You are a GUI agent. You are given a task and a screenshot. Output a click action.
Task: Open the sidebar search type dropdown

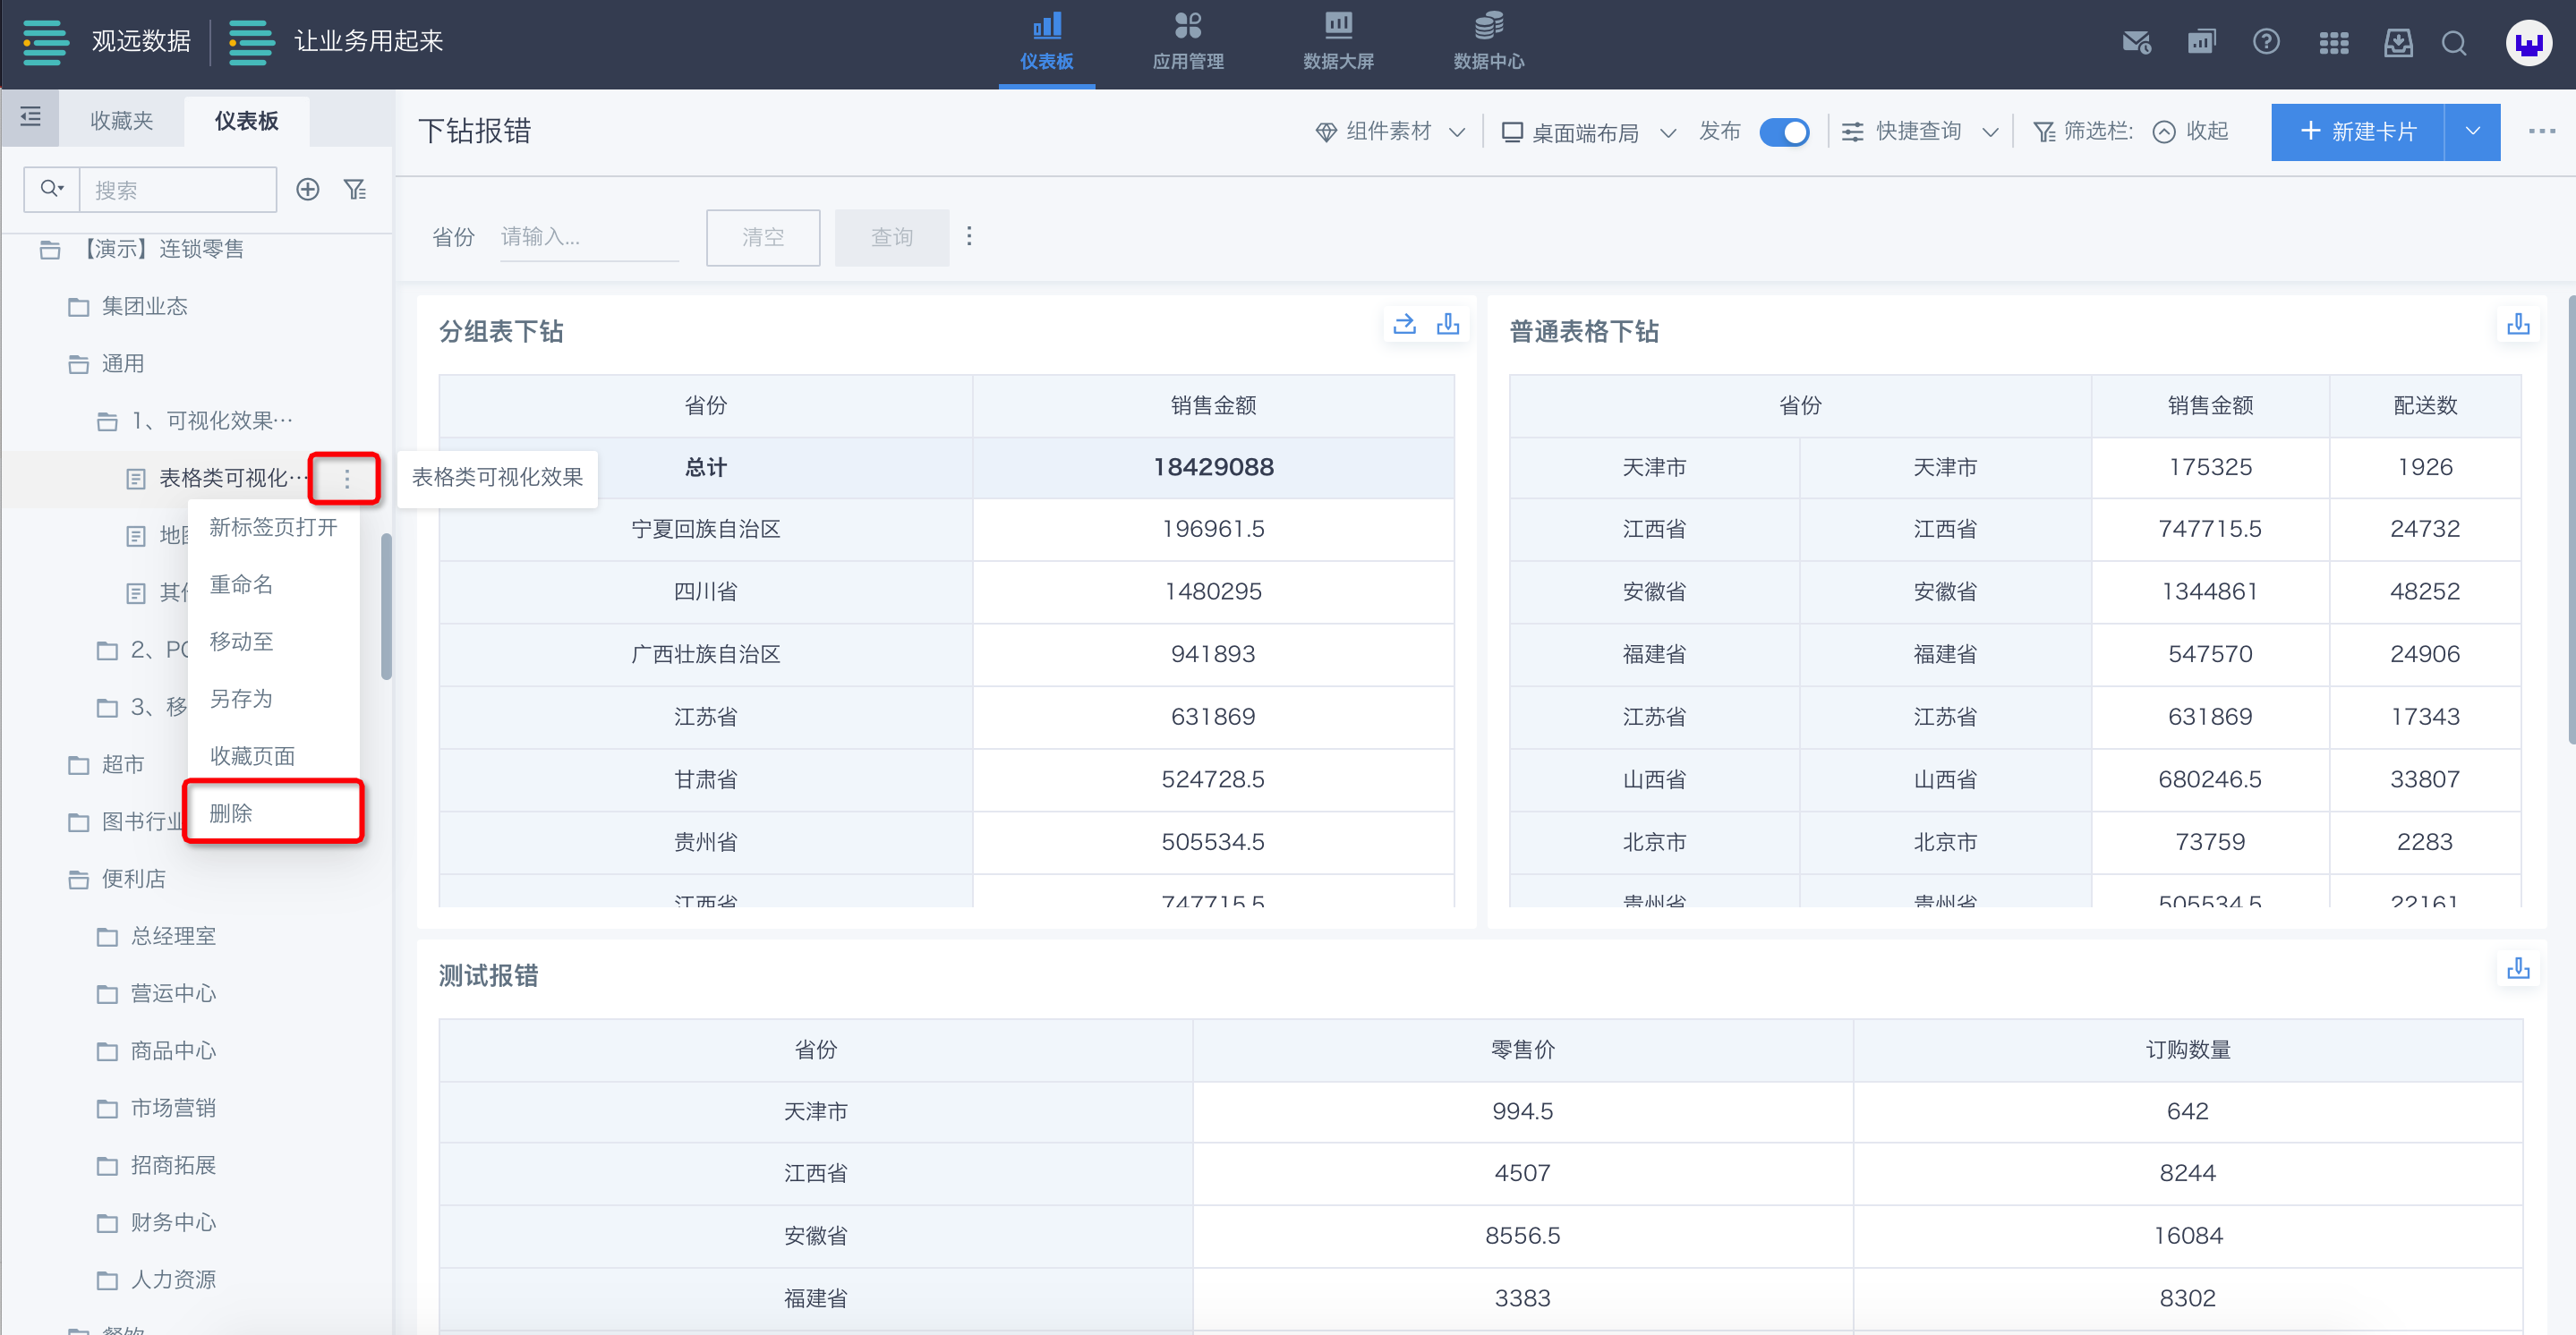[x=52, y=189]
